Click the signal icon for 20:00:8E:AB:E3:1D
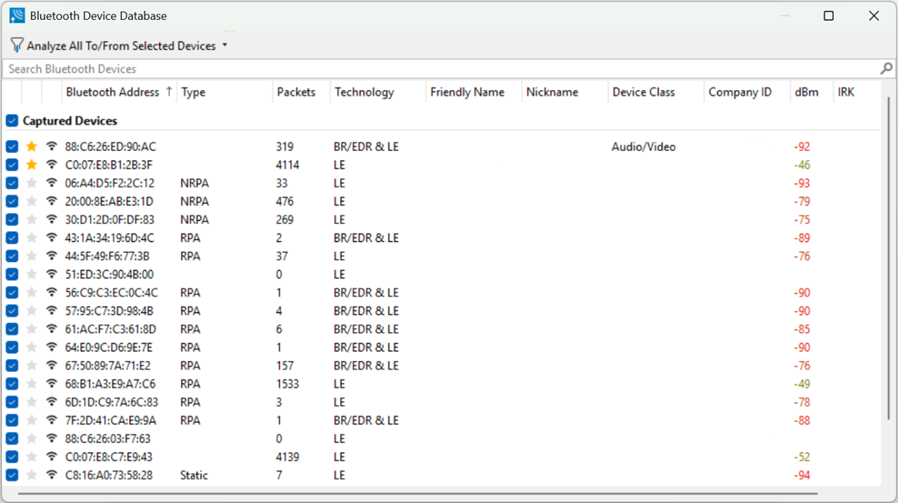Screen dimensions: 898x503 52,201
